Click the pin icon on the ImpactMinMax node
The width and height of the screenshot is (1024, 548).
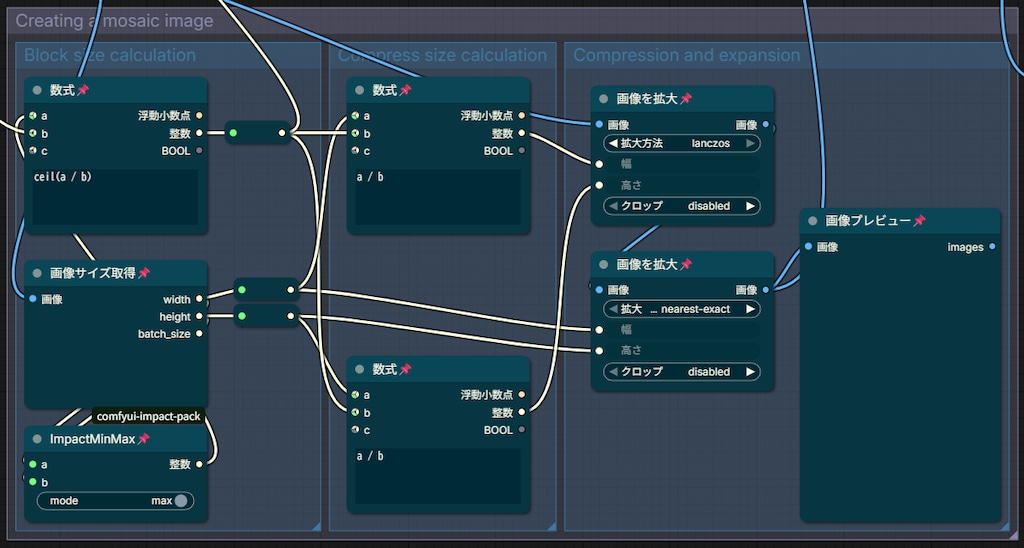[x=144, y=439]
